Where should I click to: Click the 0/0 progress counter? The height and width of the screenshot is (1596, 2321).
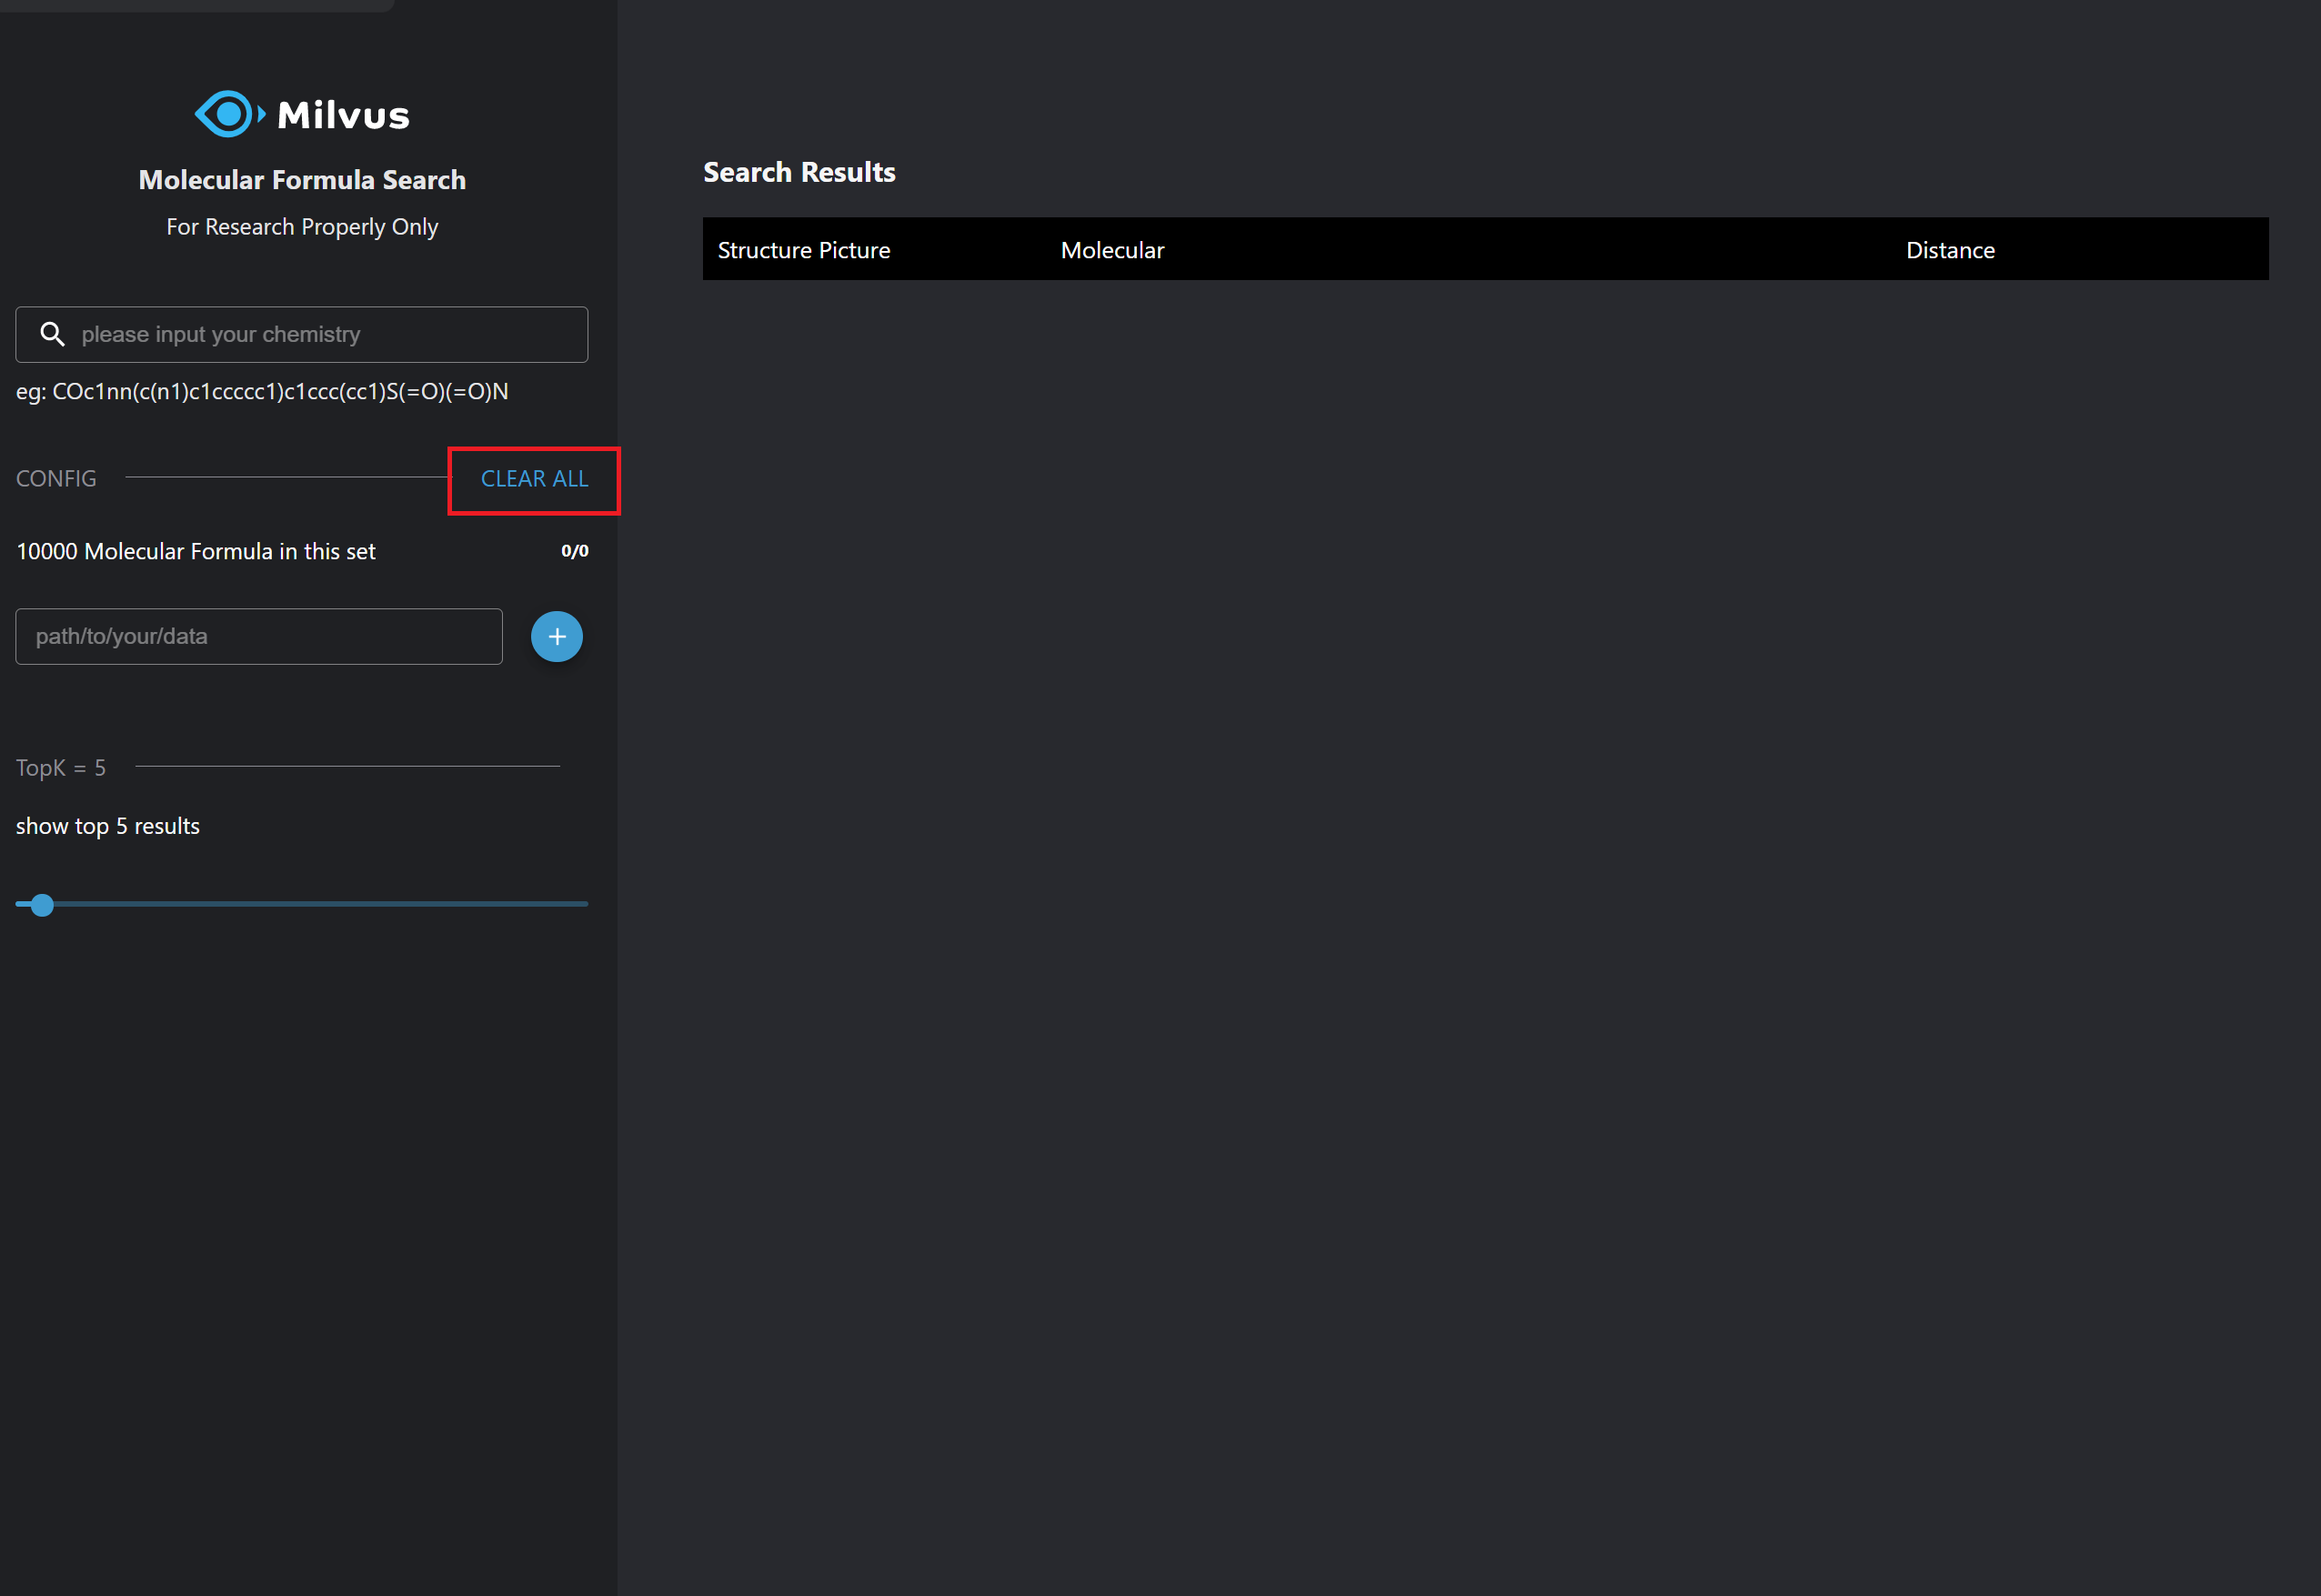pos(574,551)
